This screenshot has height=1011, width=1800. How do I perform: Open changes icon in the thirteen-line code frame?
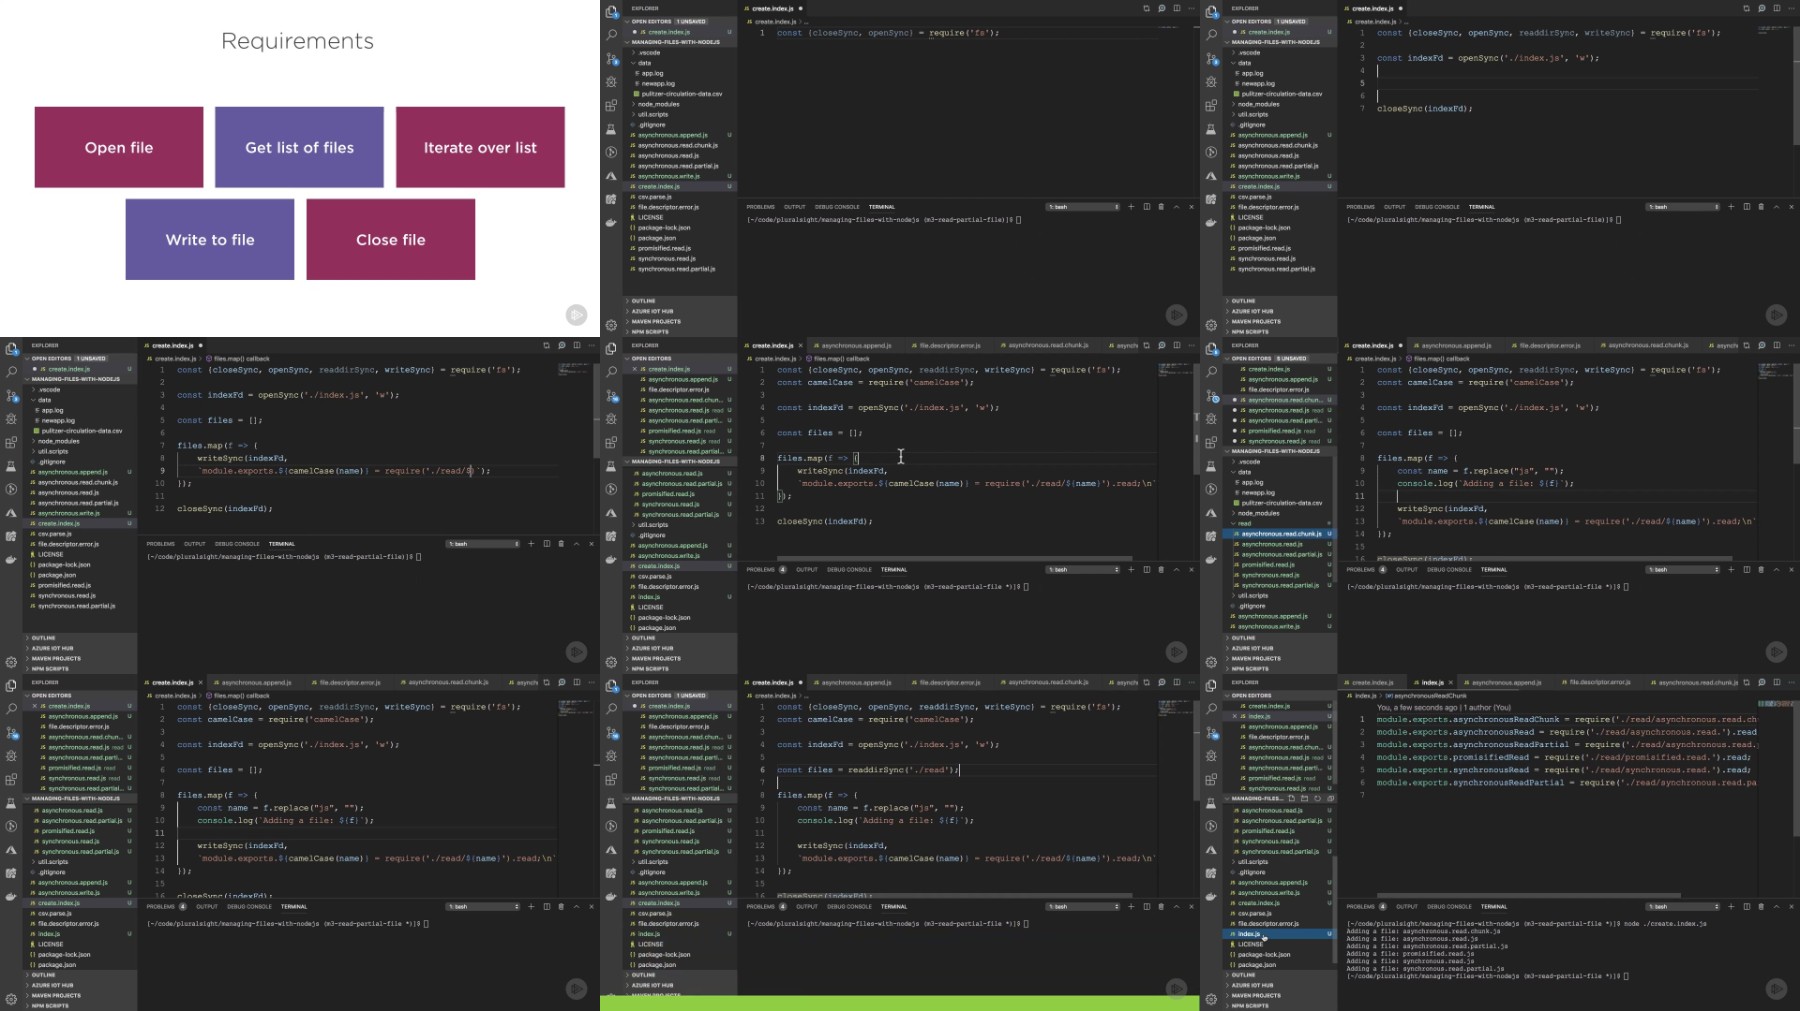(x=1147, y=345)
